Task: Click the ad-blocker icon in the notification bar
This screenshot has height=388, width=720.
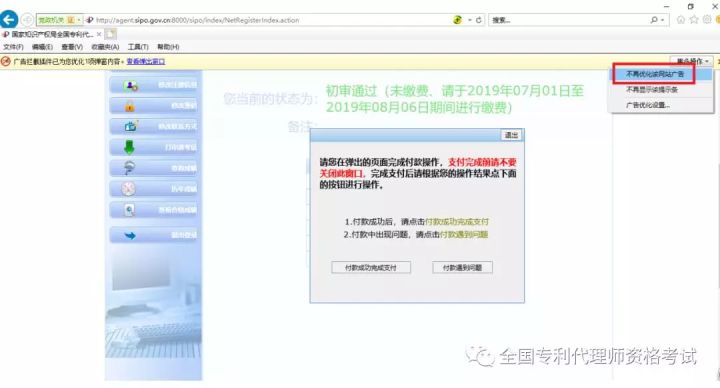Action: [x=6, y=62]
